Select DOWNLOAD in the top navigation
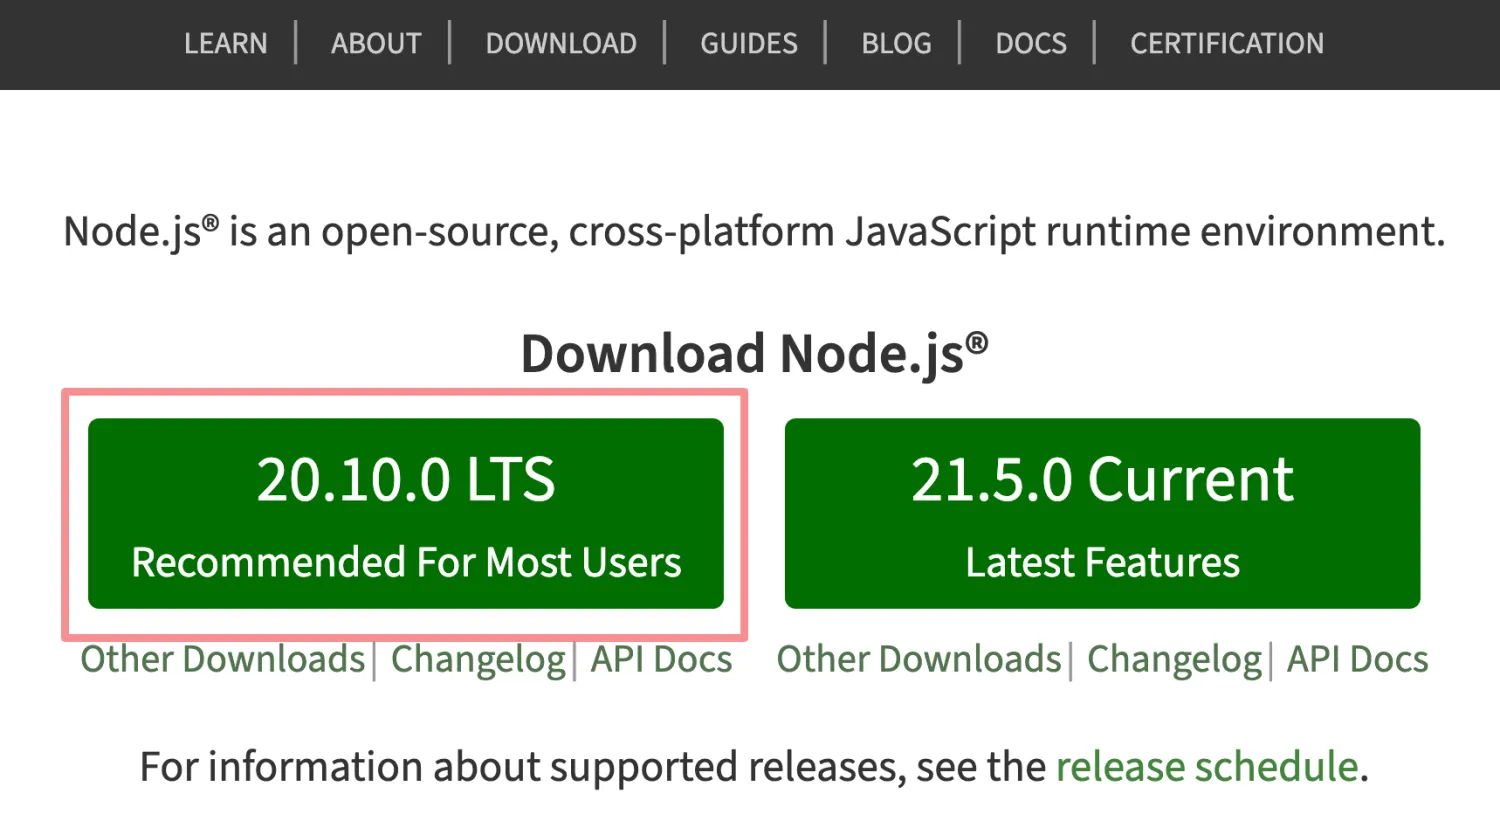The image size is (1500, 821). pyautogui.click(x=561, y=43)
